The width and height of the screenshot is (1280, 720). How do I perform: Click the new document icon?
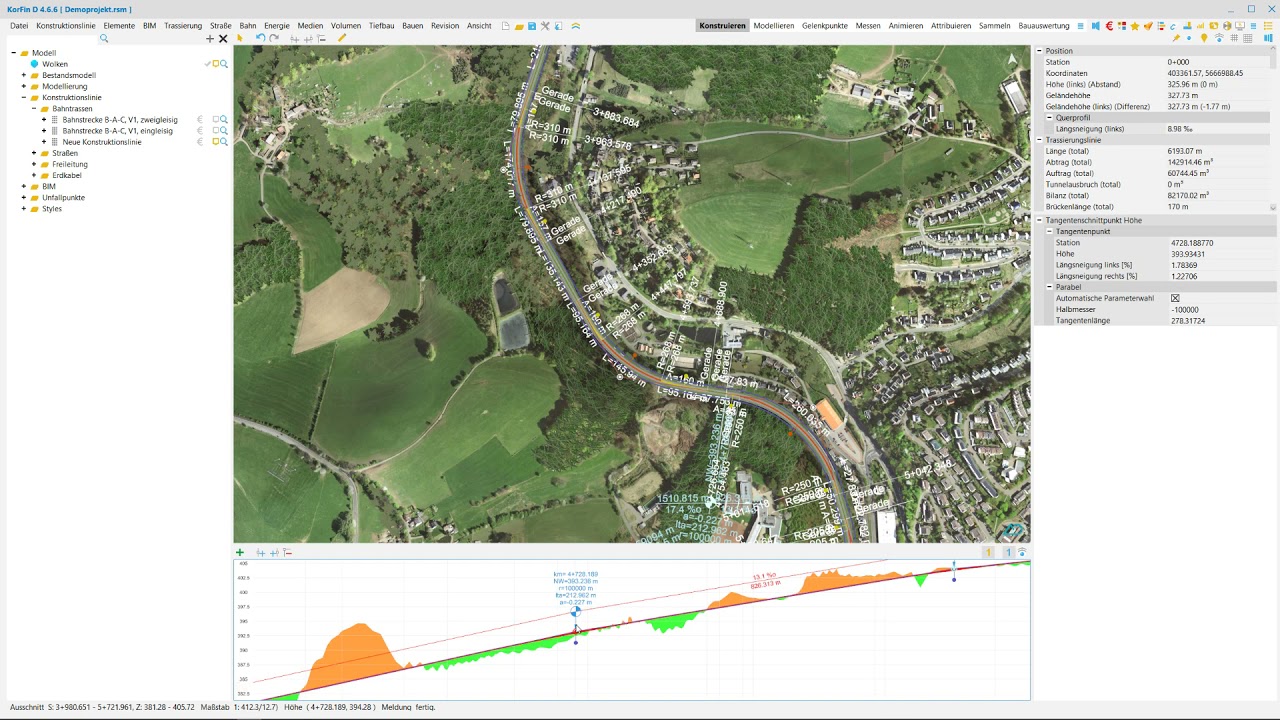[x=506, y=26]
